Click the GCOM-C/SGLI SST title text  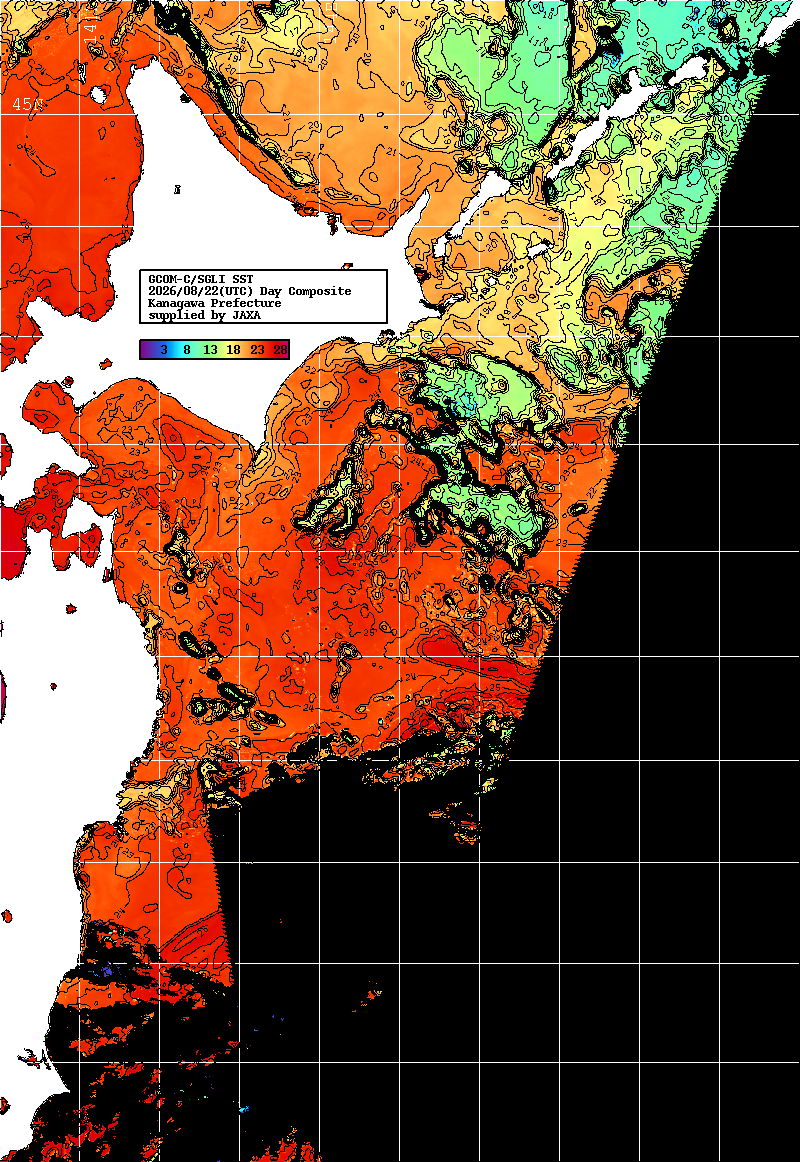point(201,279)
